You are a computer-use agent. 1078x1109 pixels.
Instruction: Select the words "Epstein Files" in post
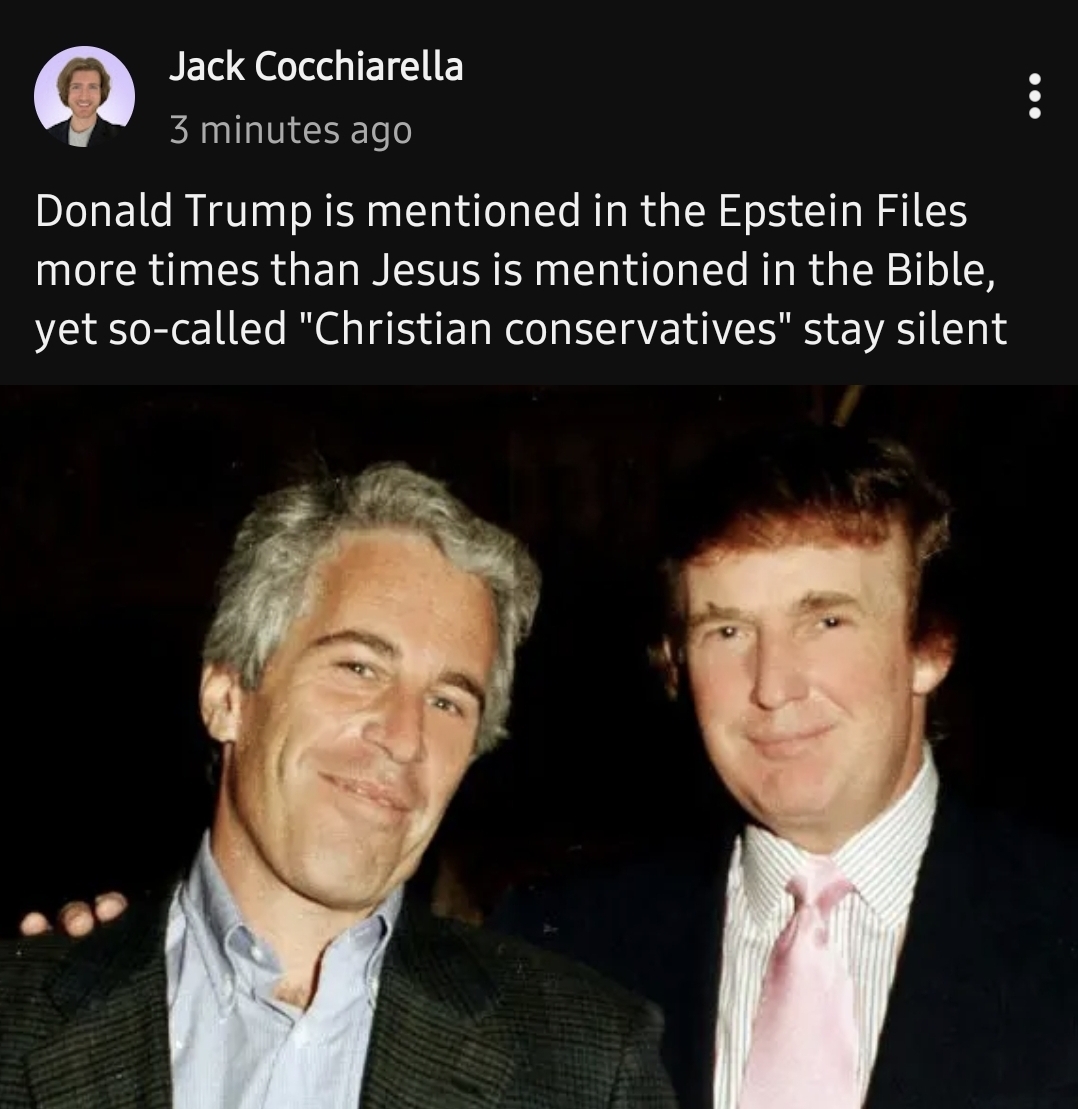pyautogui.click(x=842, y=211)
